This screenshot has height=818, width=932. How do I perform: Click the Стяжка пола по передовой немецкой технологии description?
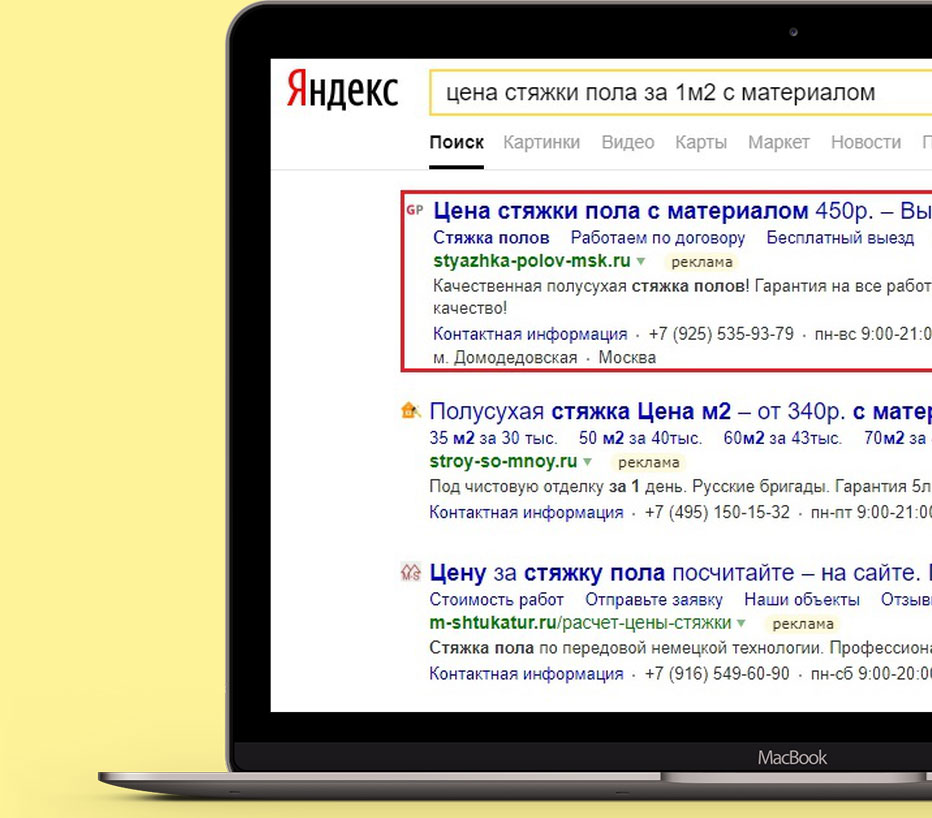(681, 648)
